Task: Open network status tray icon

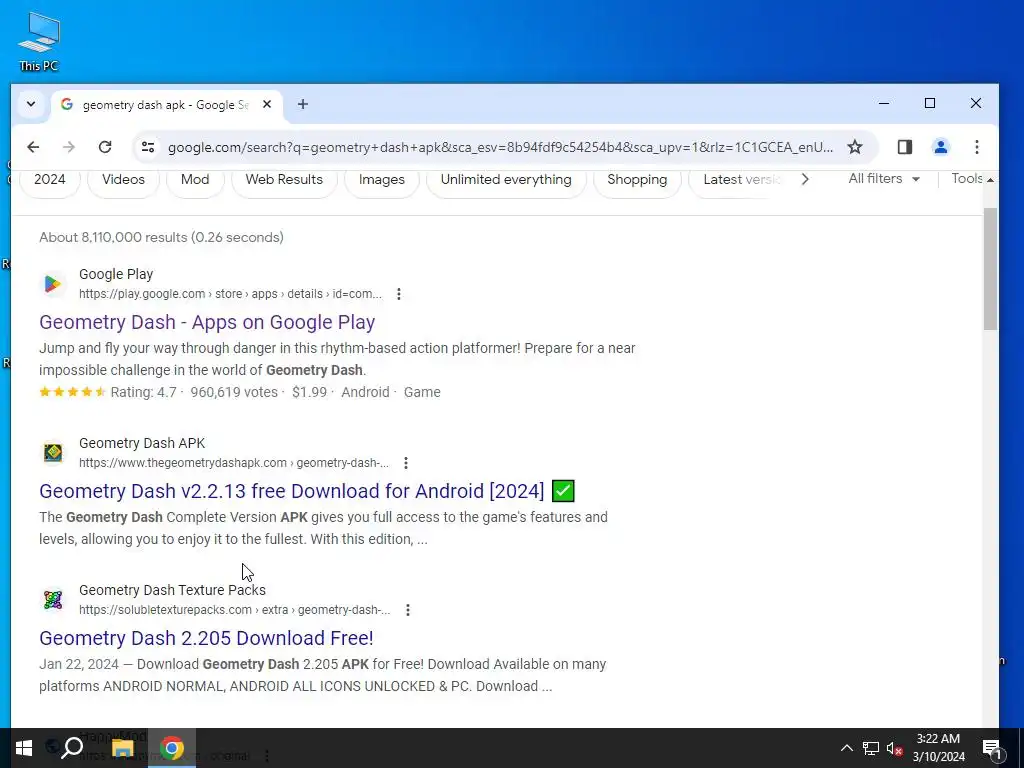Action: click(x=871, y=748)
